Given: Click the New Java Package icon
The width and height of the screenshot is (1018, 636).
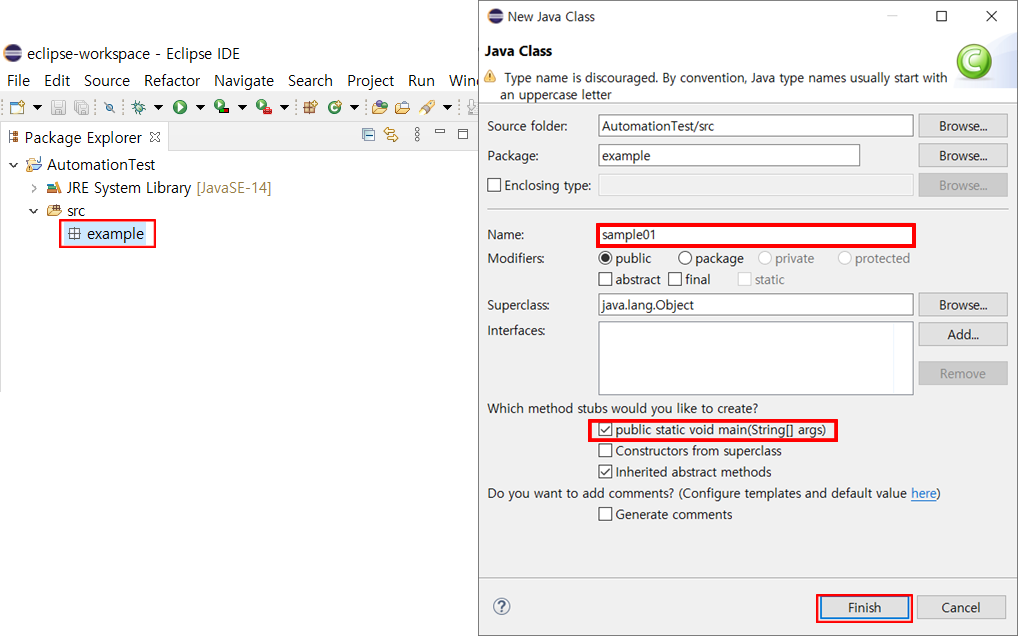Looking at the screenshot, I should tap(311, 107).
